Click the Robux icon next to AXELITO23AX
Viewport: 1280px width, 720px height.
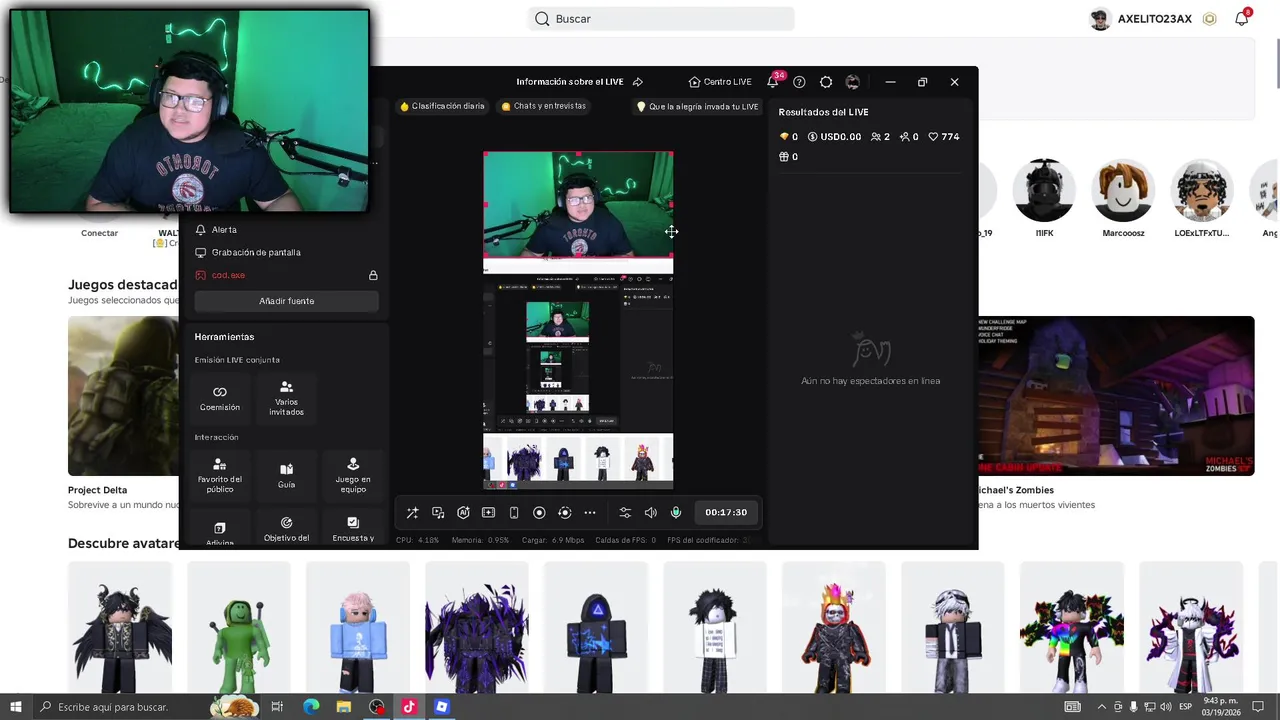pos(1210,19)
